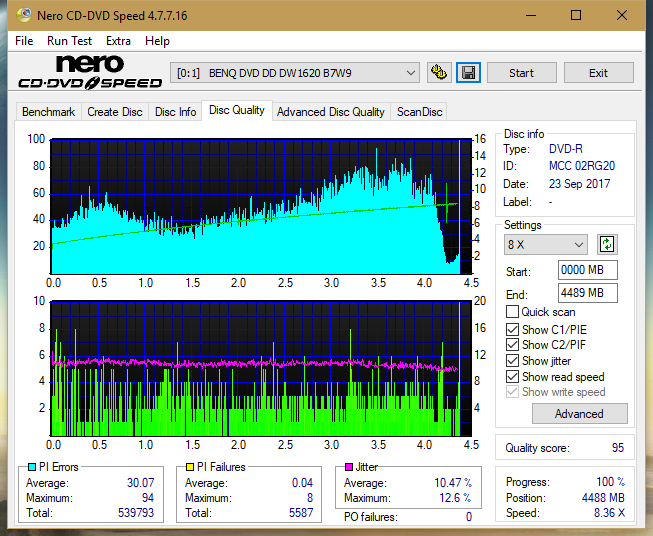The image size is (653, 536).
Task: Switch to the ScanDisc tab
Action: [x=419, y=112]
